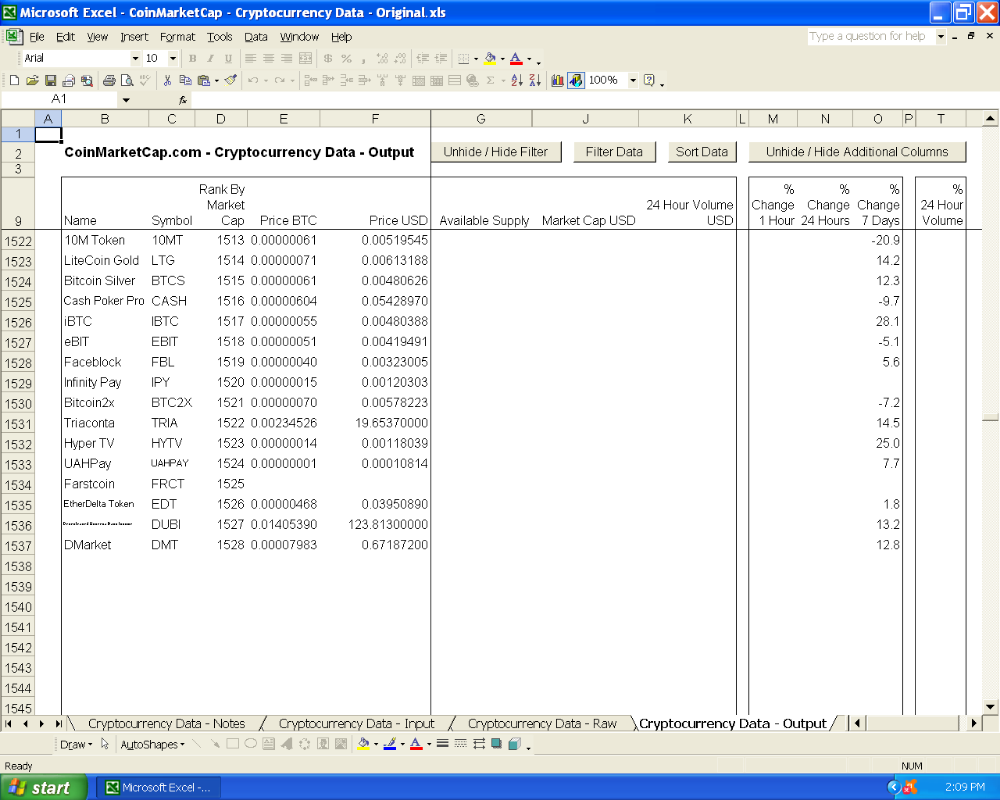Open the Font name dropdown
Viewport: 1000px width, 800px height.
coord(135,59)
